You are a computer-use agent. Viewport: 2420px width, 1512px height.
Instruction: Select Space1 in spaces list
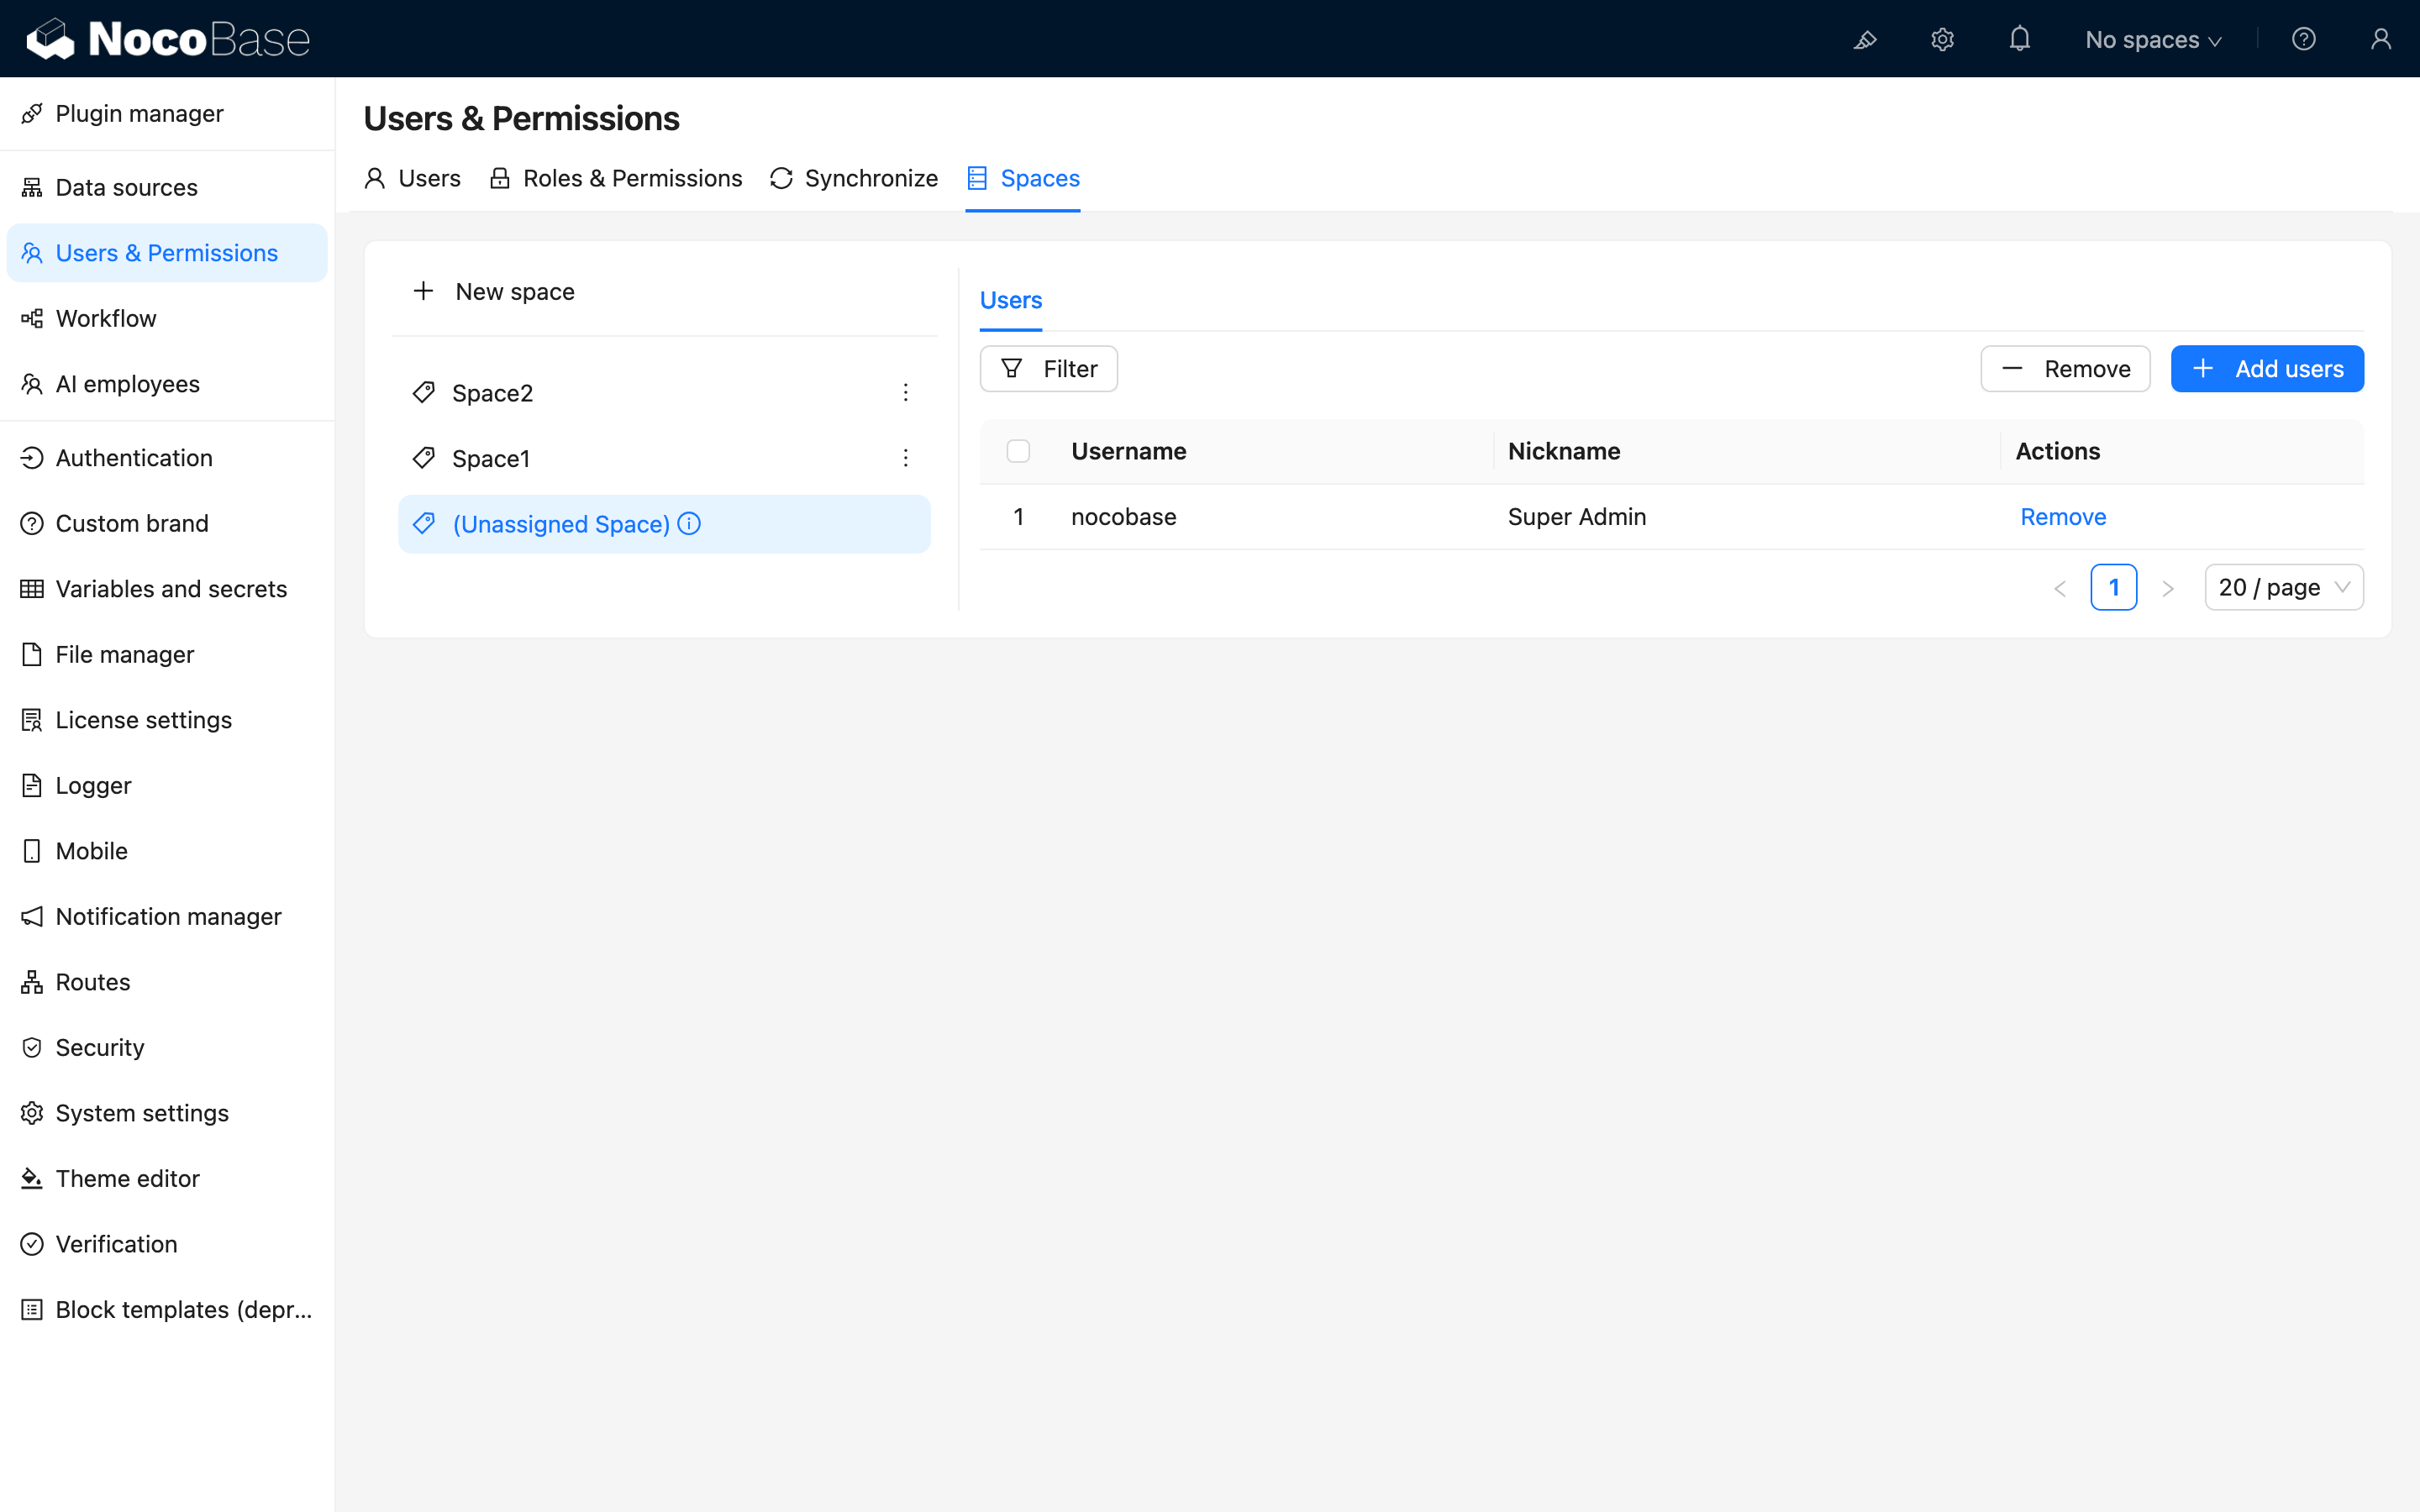pyautogui.click(x=491, y=458)
